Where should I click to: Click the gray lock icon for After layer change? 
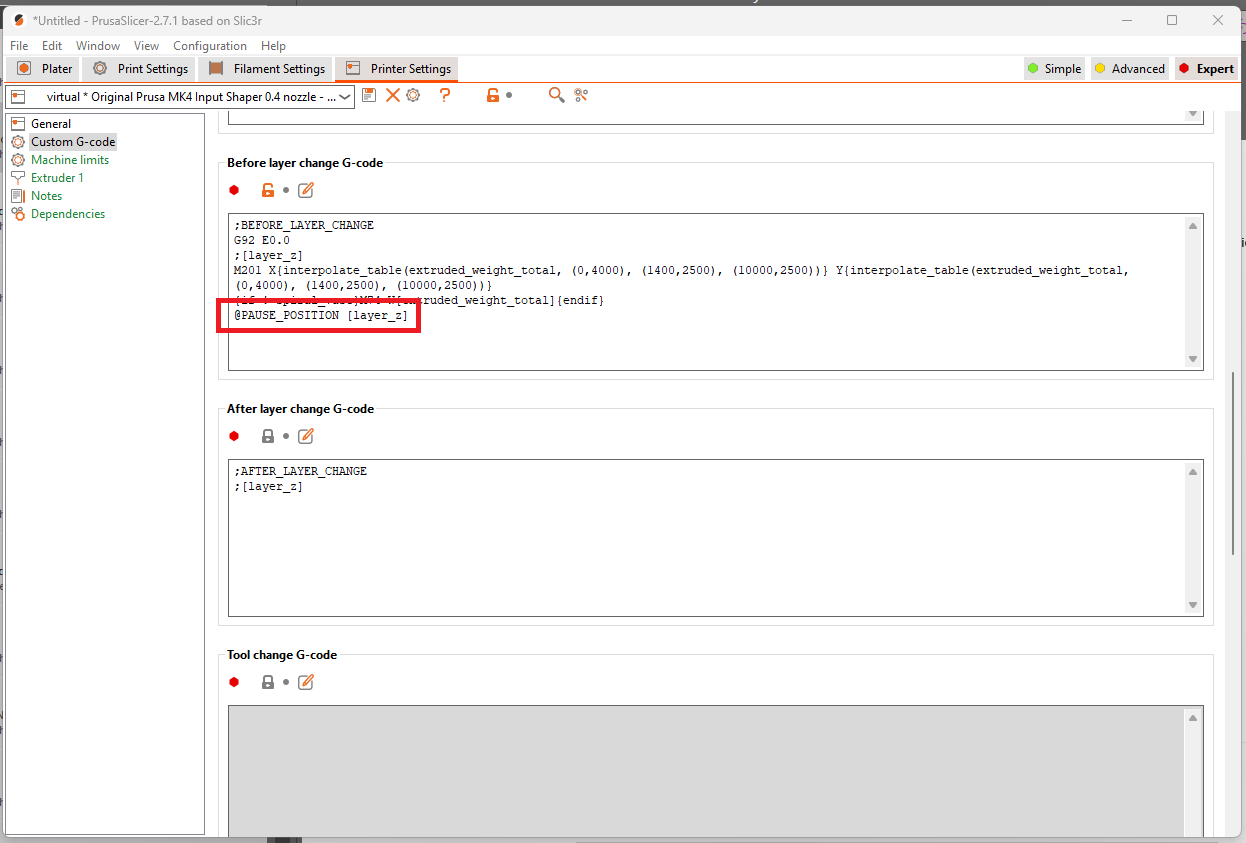coord(267,436)
